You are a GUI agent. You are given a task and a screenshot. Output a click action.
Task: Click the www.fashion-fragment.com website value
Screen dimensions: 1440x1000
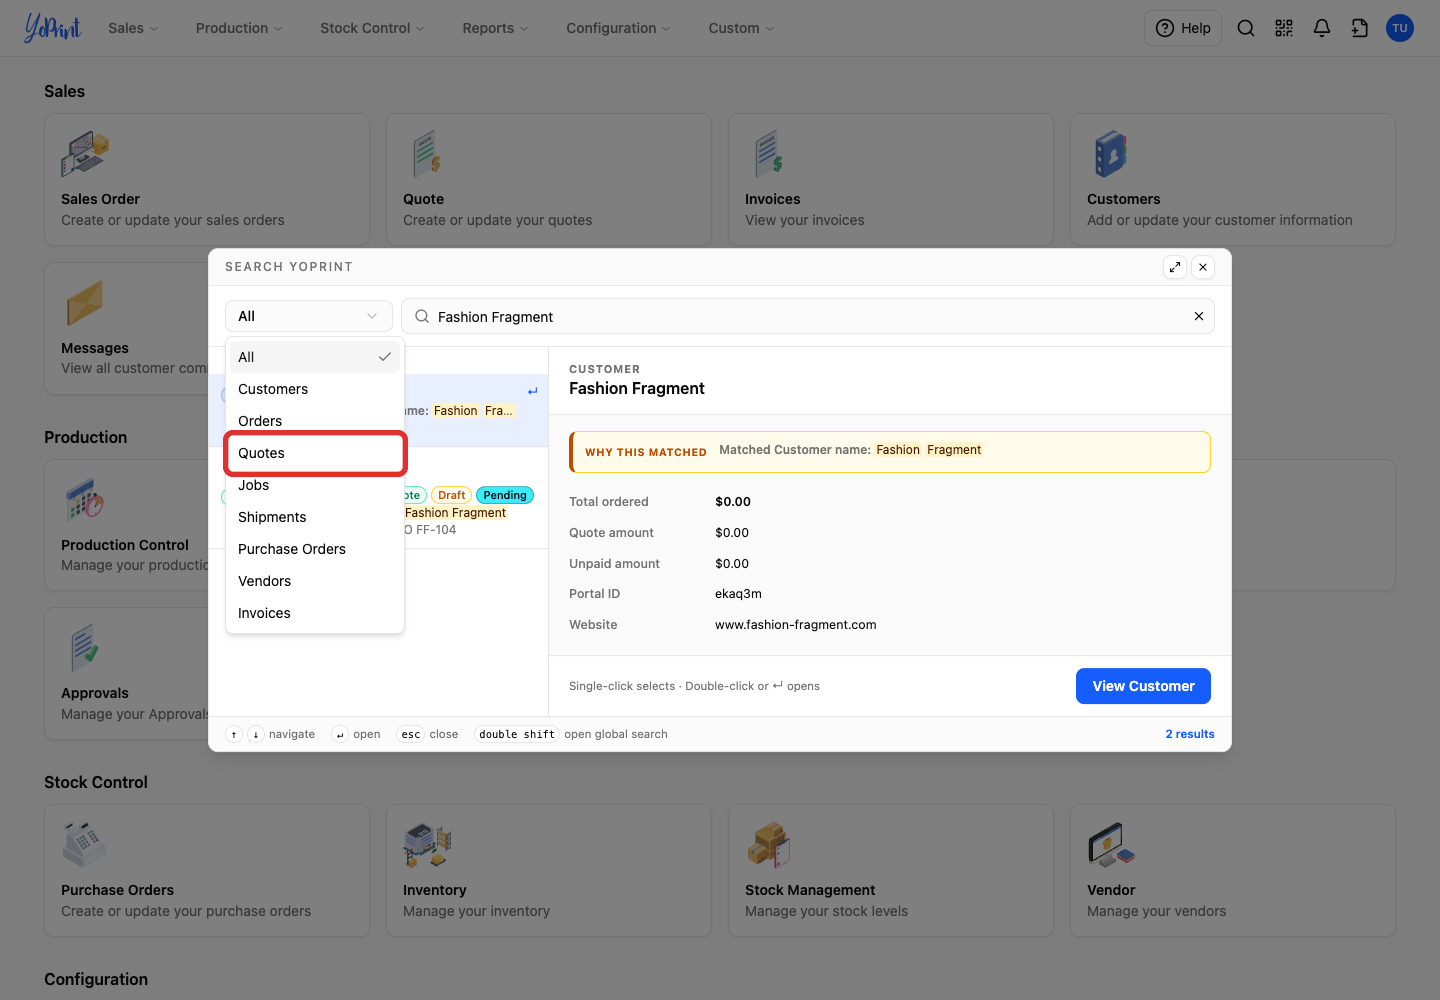795,625
